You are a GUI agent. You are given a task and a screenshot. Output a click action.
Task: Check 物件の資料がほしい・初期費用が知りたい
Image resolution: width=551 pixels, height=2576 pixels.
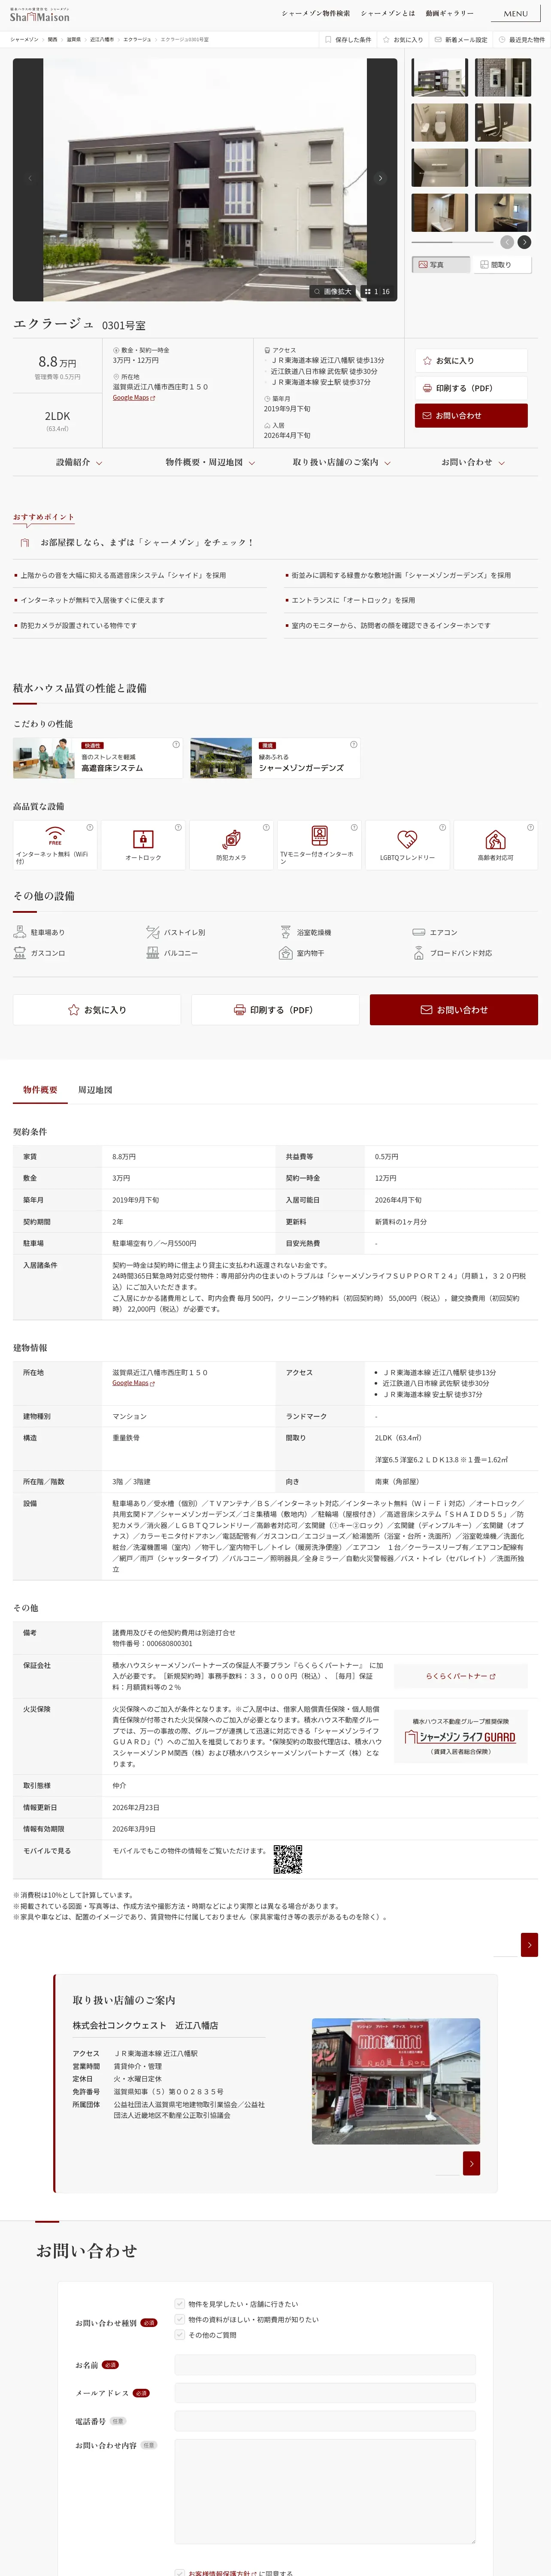[179, 2319]
